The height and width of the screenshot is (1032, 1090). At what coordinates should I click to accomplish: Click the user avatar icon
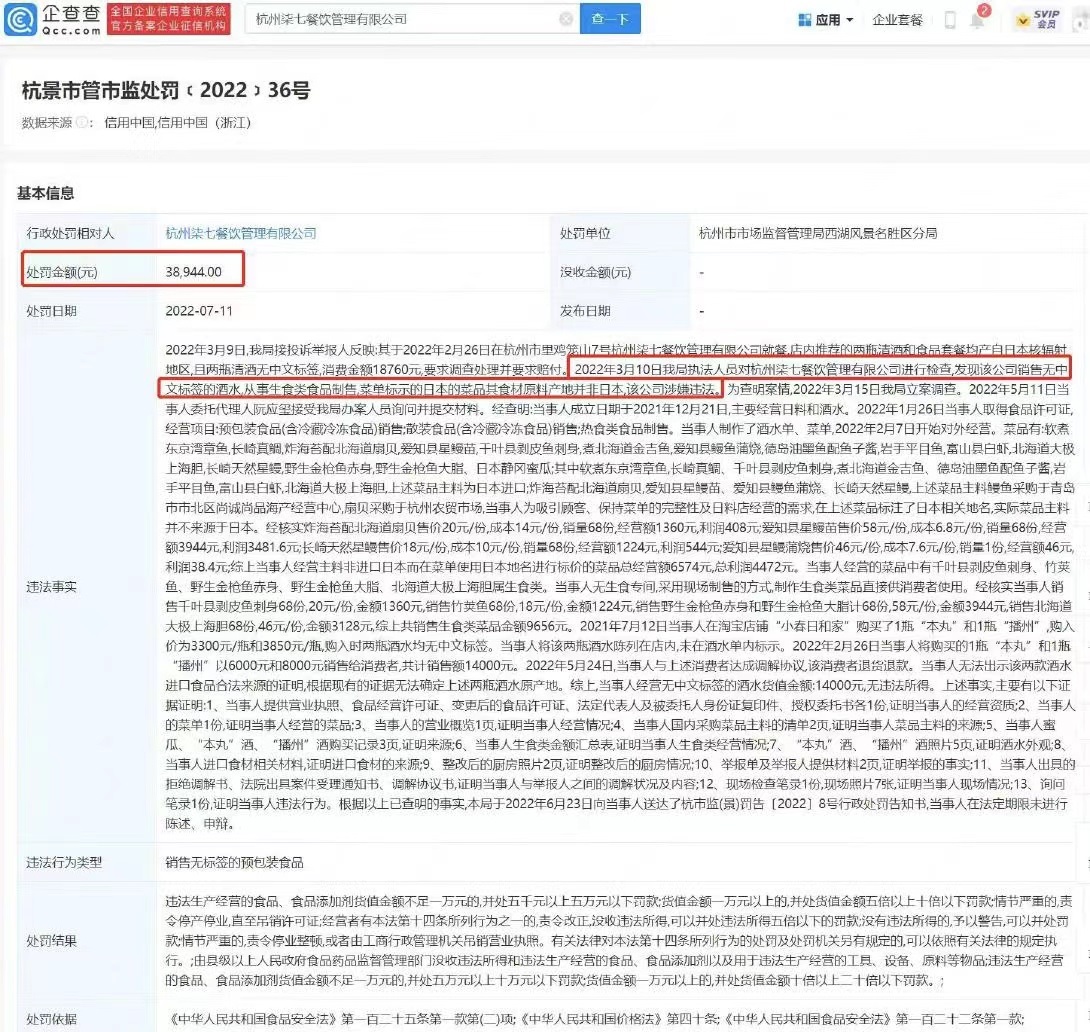point(1079,19)
